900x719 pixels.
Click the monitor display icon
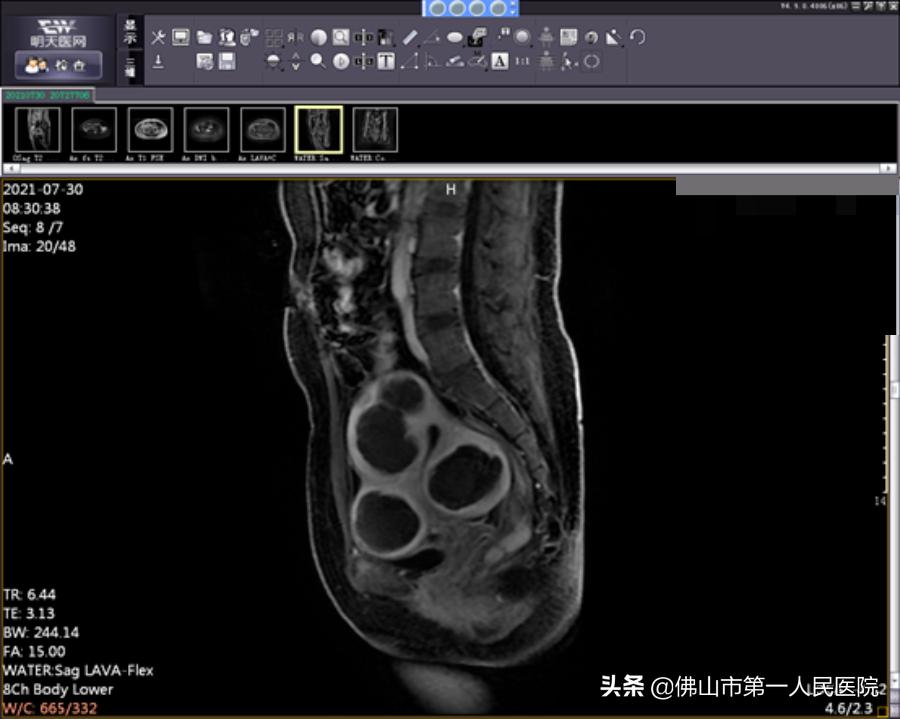[181, 38]
